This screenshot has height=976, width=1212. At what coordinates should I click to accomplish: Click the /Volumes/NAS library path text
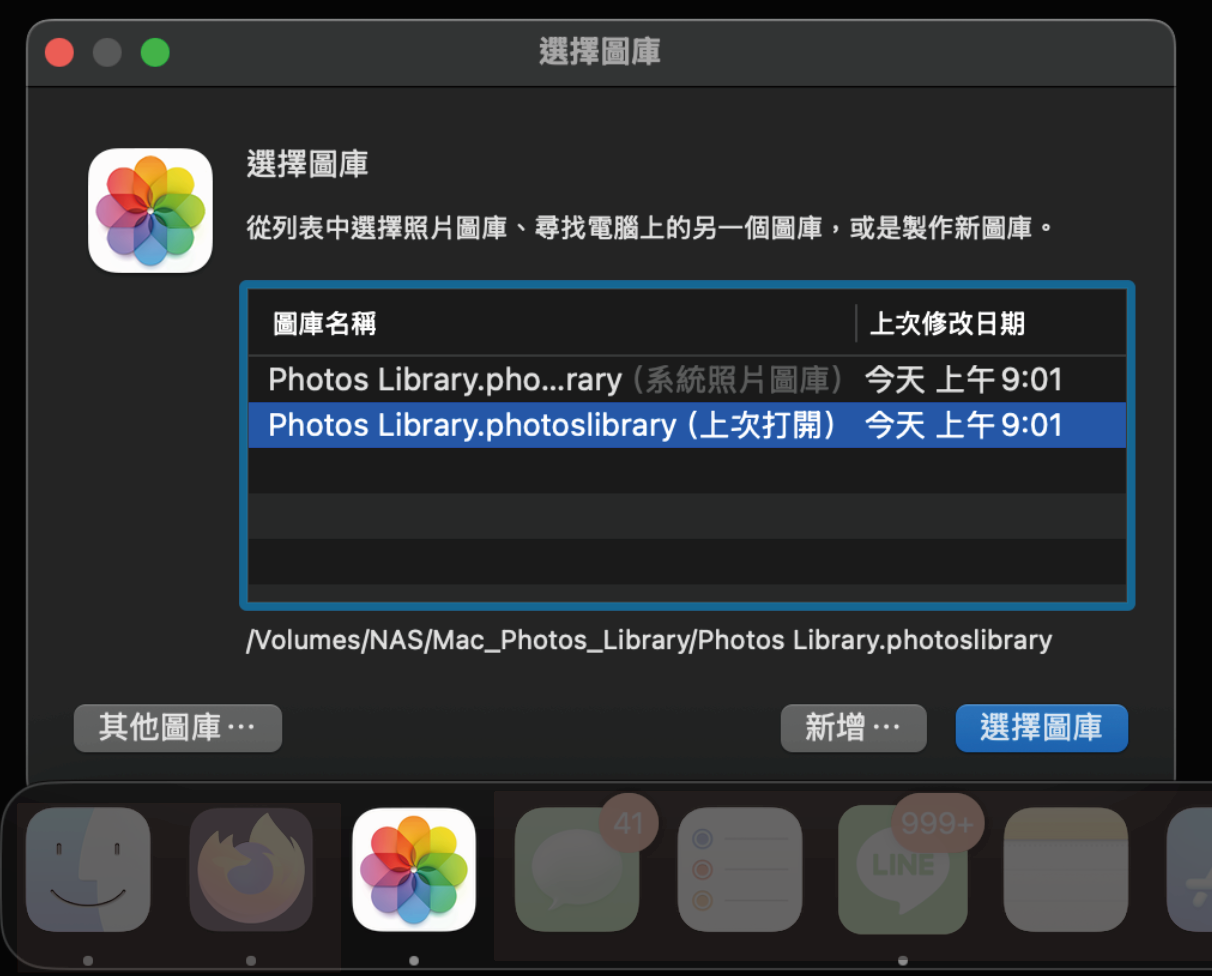click(649, 640)
